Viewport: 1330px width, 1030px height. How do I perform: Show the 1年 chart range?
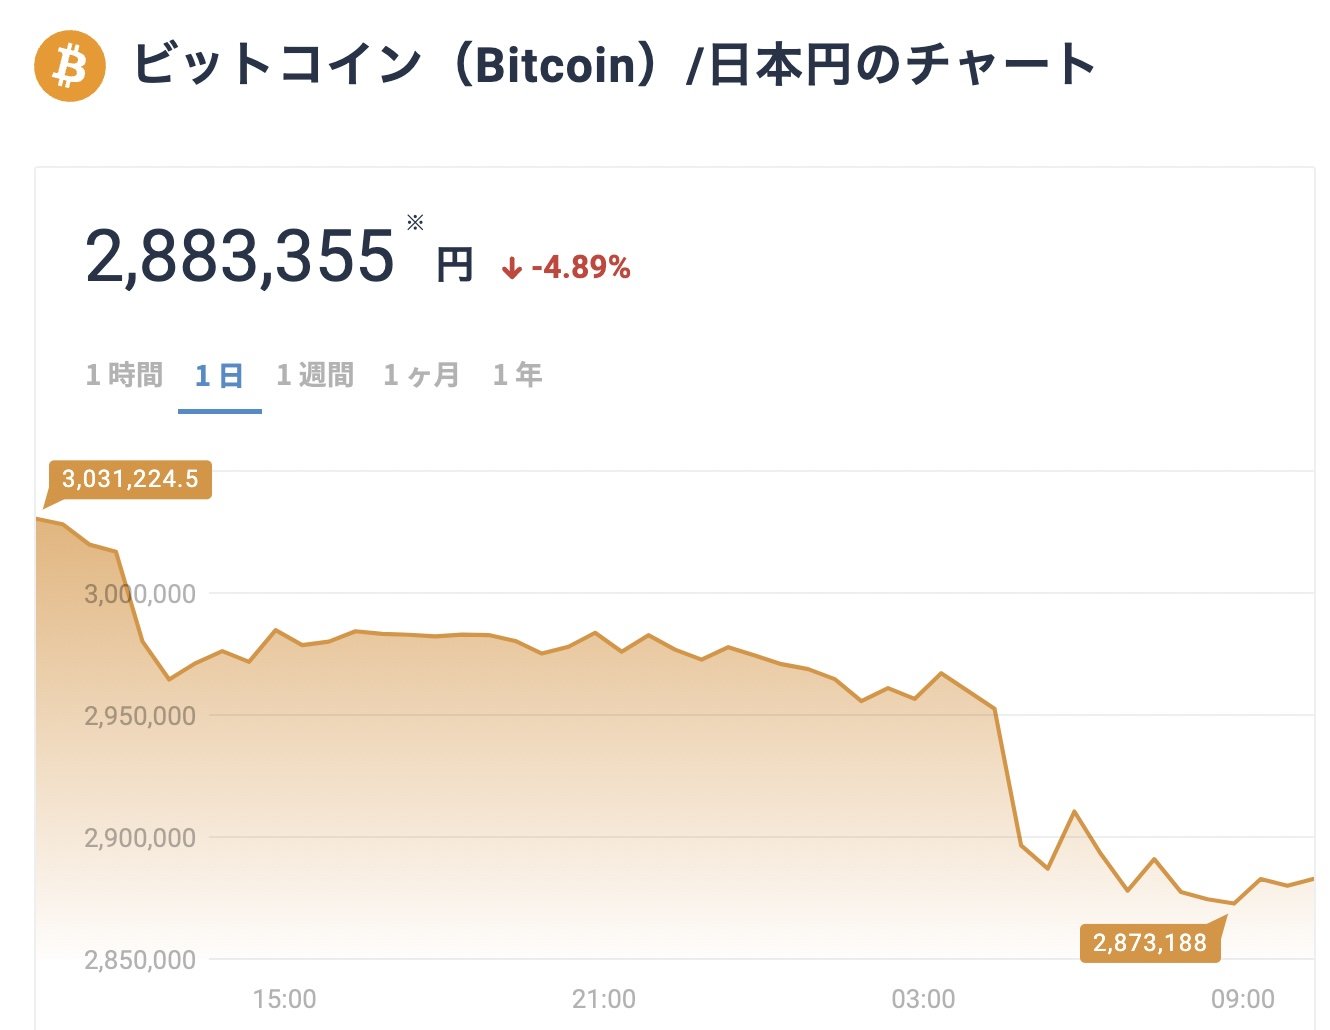(x=517, y=375)
